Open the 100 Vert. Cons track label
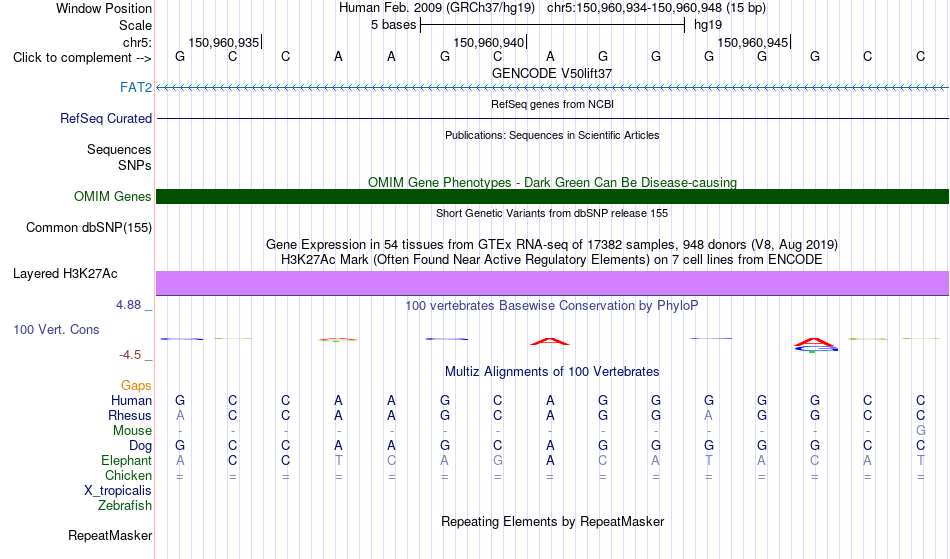 pos(56,330)
